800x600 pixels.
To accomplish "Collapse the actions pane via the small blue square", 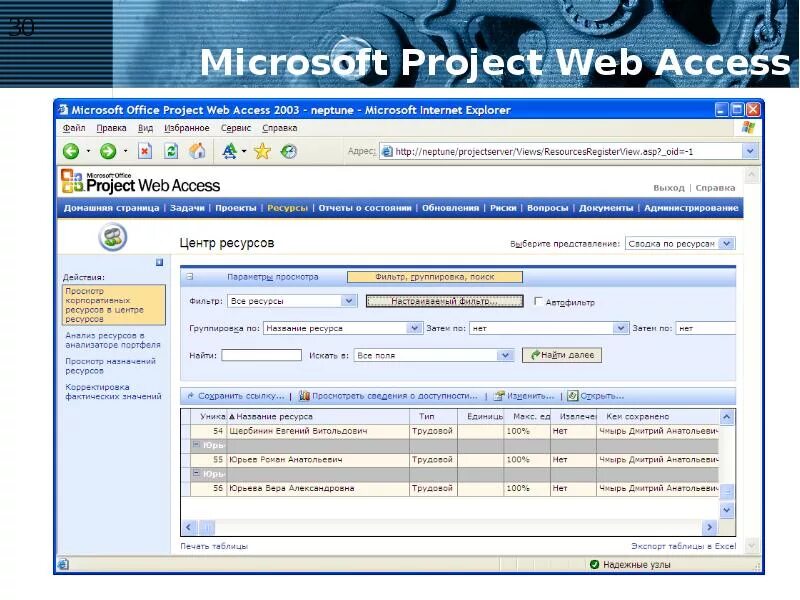I will point(159,262).
